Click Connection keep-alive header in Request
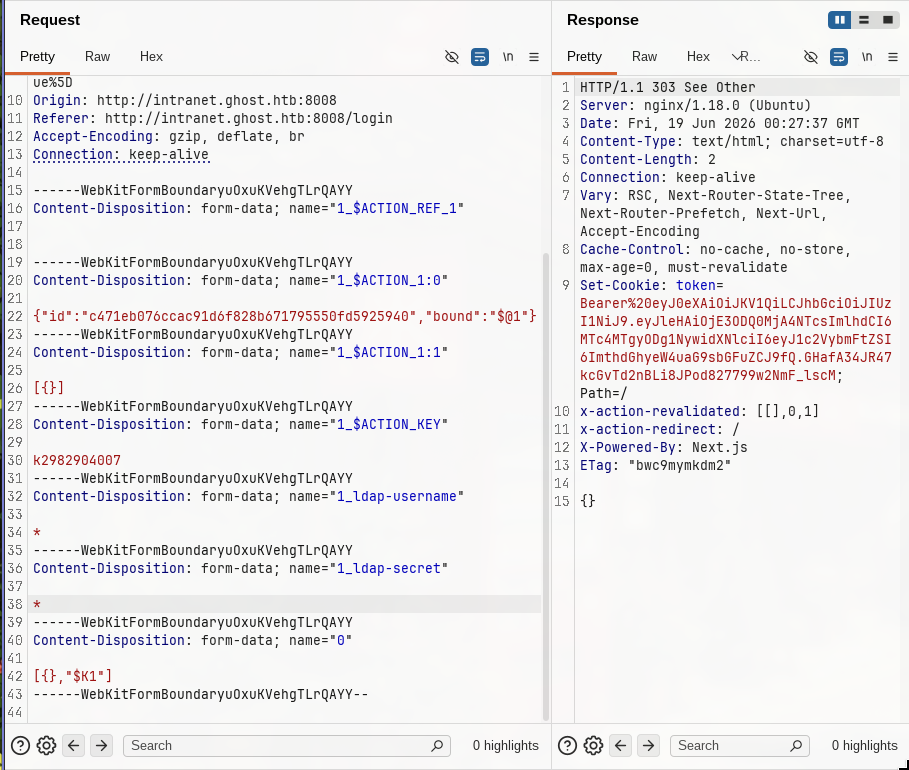The image size is (909, 770). [121, 154]
